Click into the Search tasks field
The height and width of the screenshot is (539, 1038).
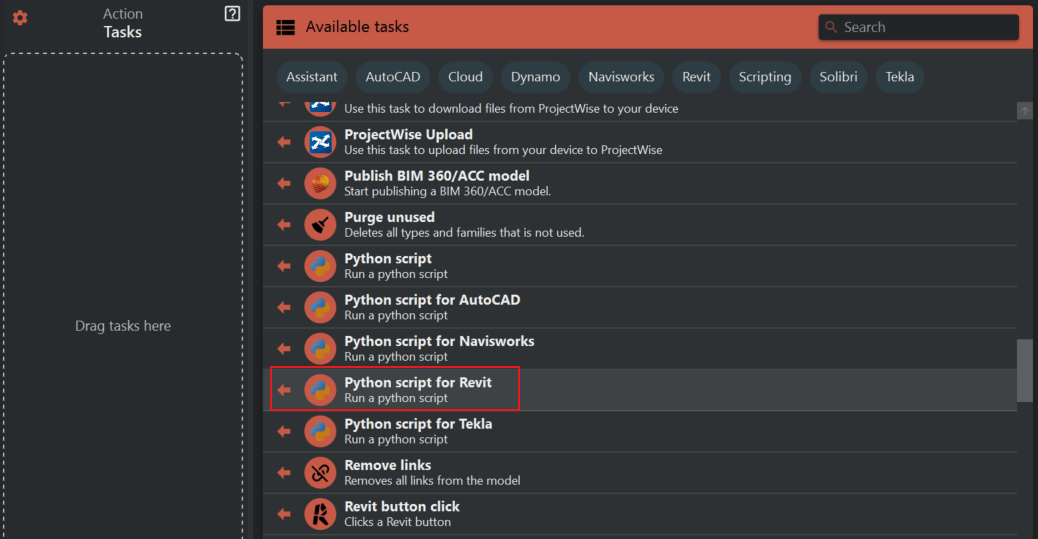pyautogui.click(x=918, y=27)
